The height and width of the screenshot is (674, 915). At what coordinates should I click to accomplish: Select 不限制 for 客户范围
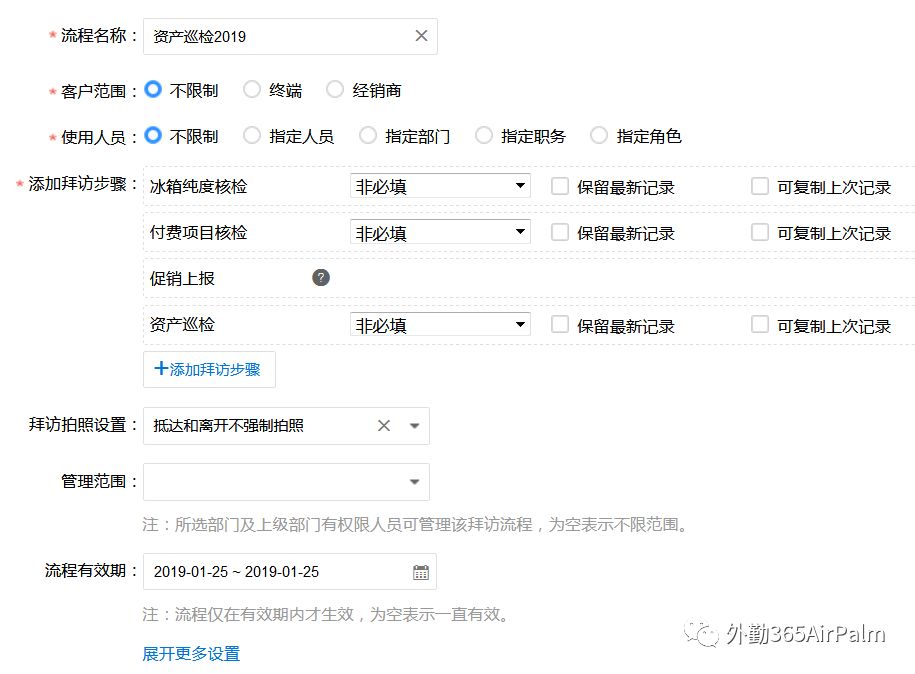pyautogui.click(x=153, y=90)
